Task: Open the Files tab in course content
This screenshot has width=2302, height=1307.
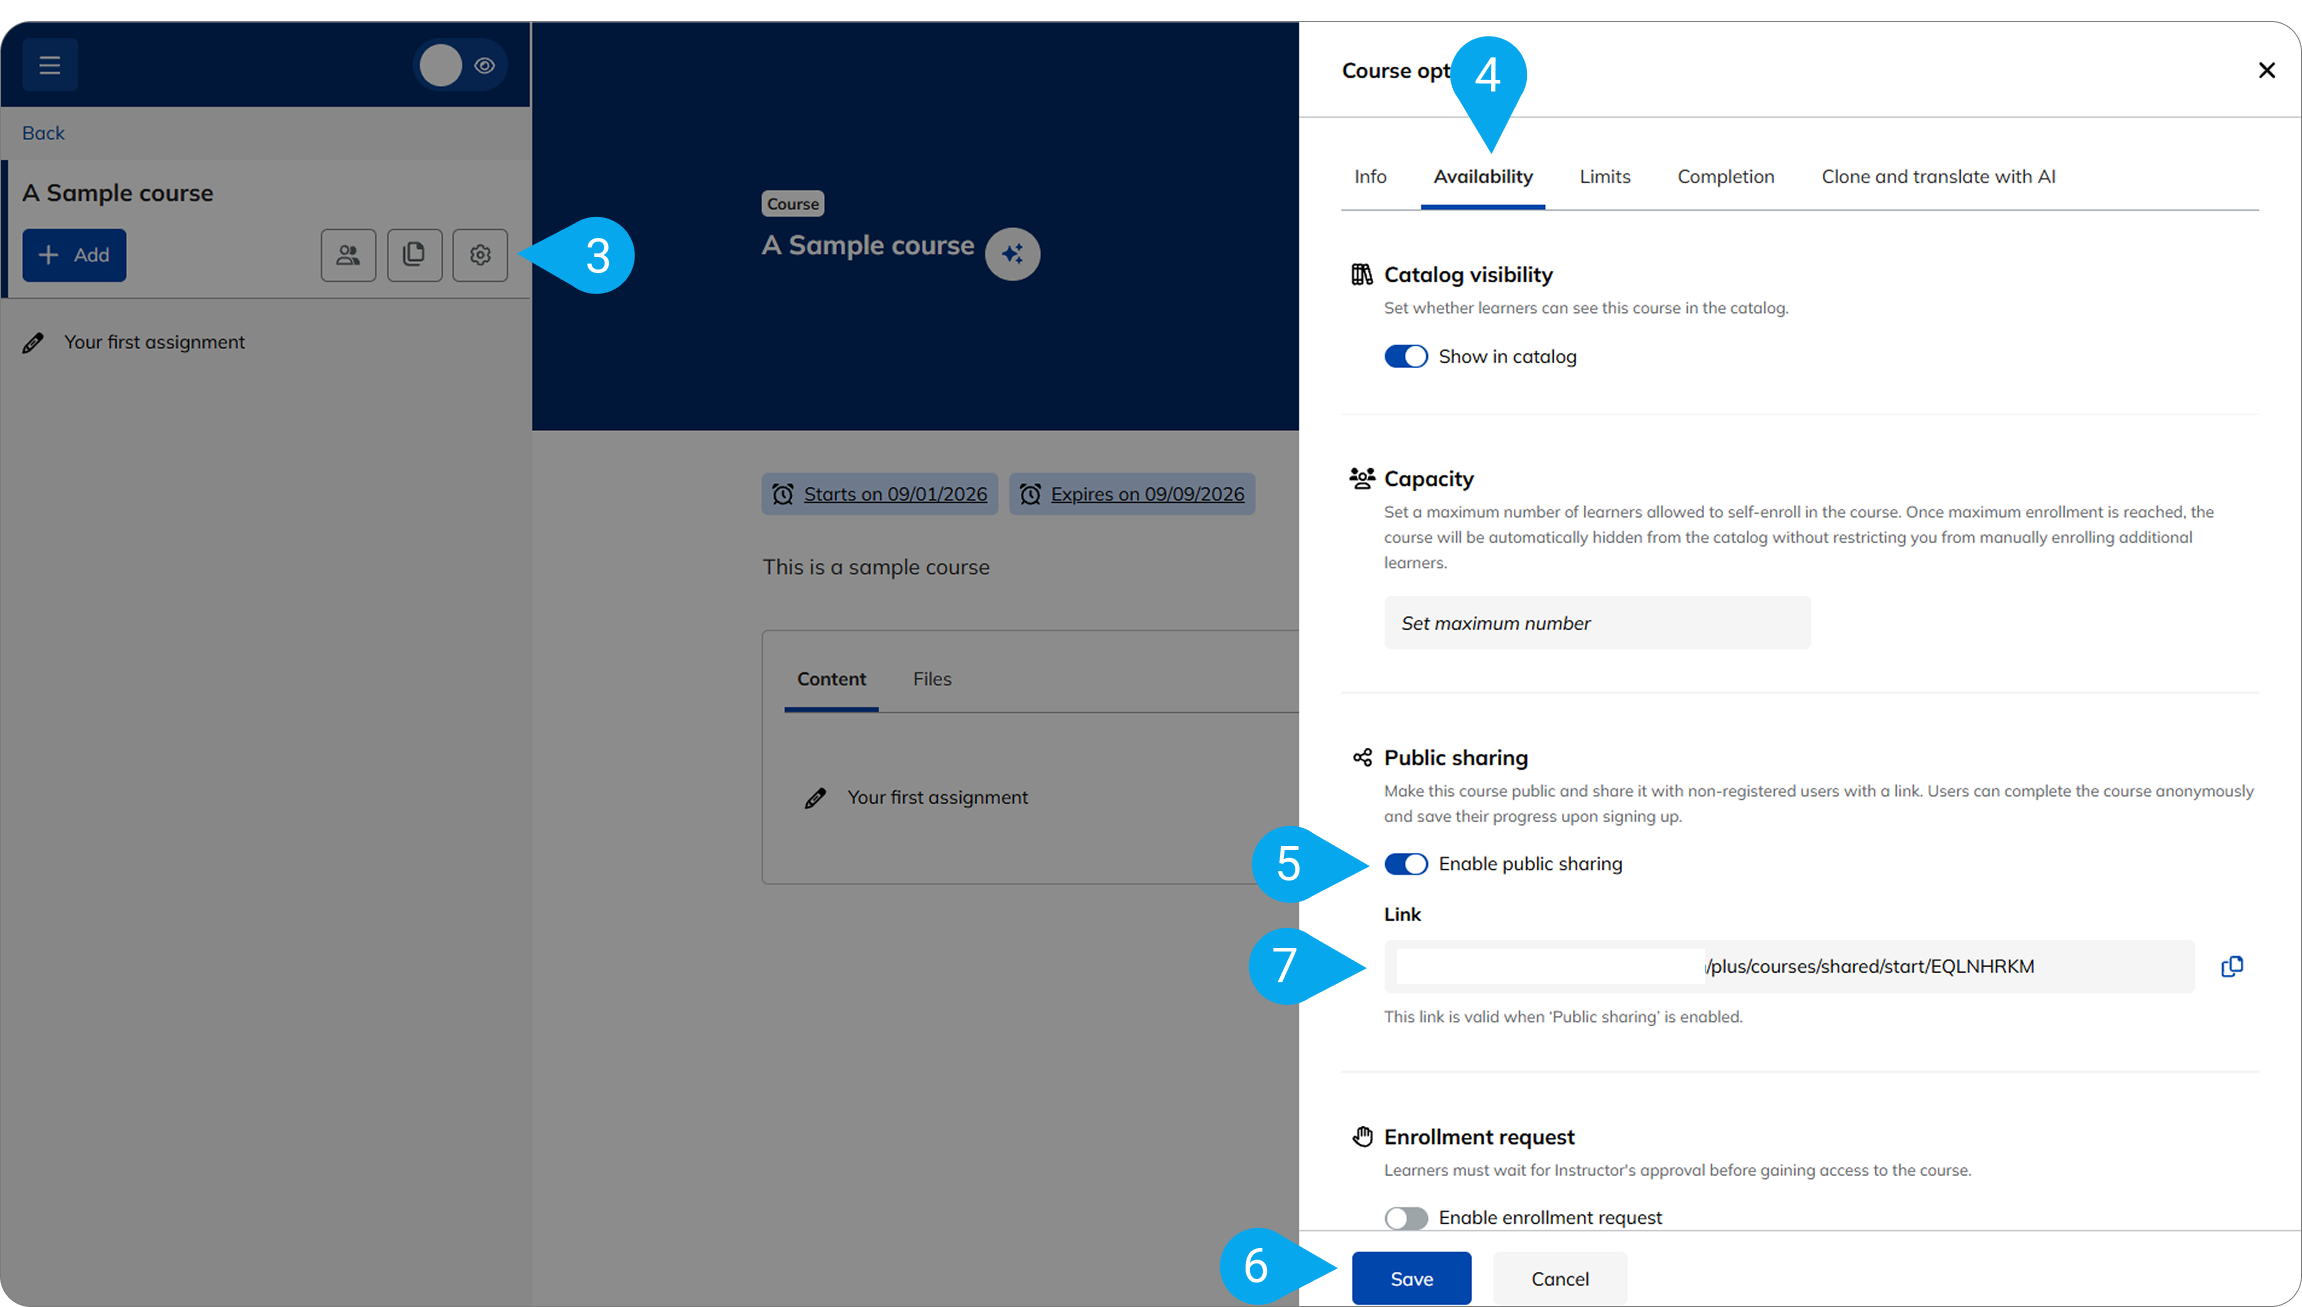Action: coord(932,679)
